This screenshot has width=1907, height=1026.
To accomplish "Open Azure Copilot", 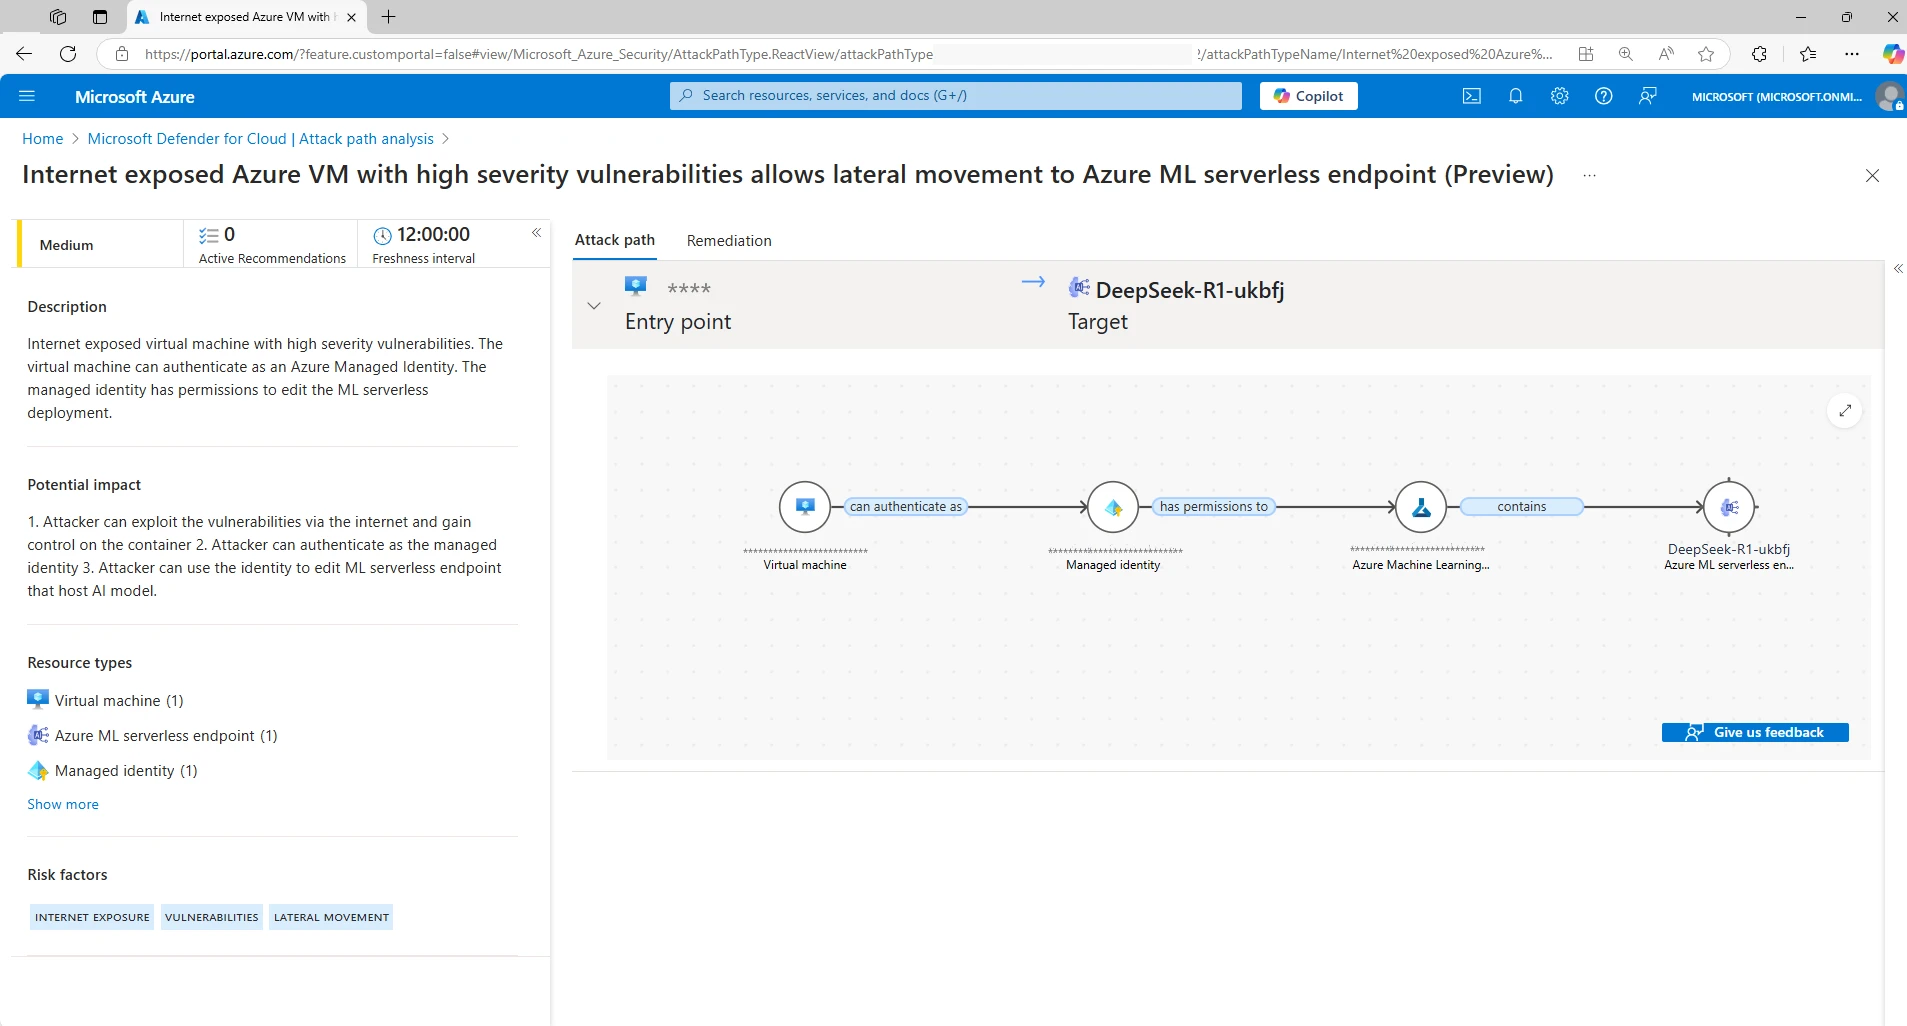I will pos(1308,95).
